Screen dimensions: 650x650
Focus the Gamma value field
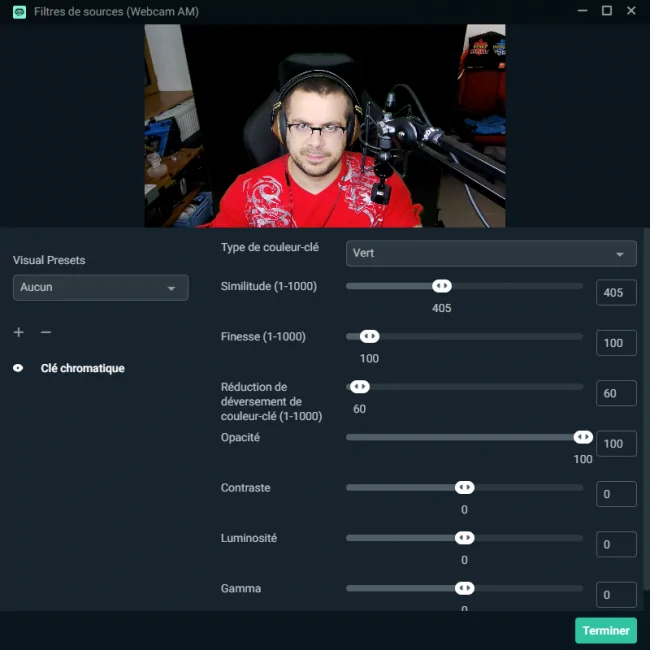coord(616,595)
